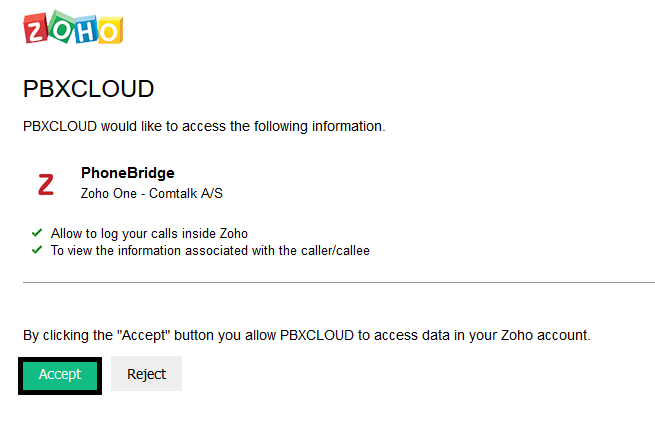Click the 'would like to access' description line

204,127
